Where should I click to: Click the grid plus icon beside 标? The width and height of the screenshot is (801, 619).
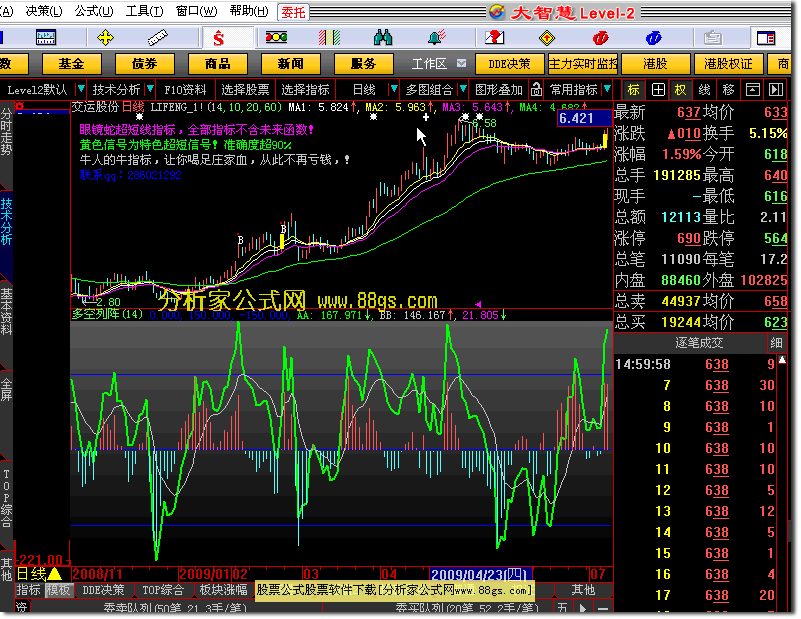click(x=658, y=90)
